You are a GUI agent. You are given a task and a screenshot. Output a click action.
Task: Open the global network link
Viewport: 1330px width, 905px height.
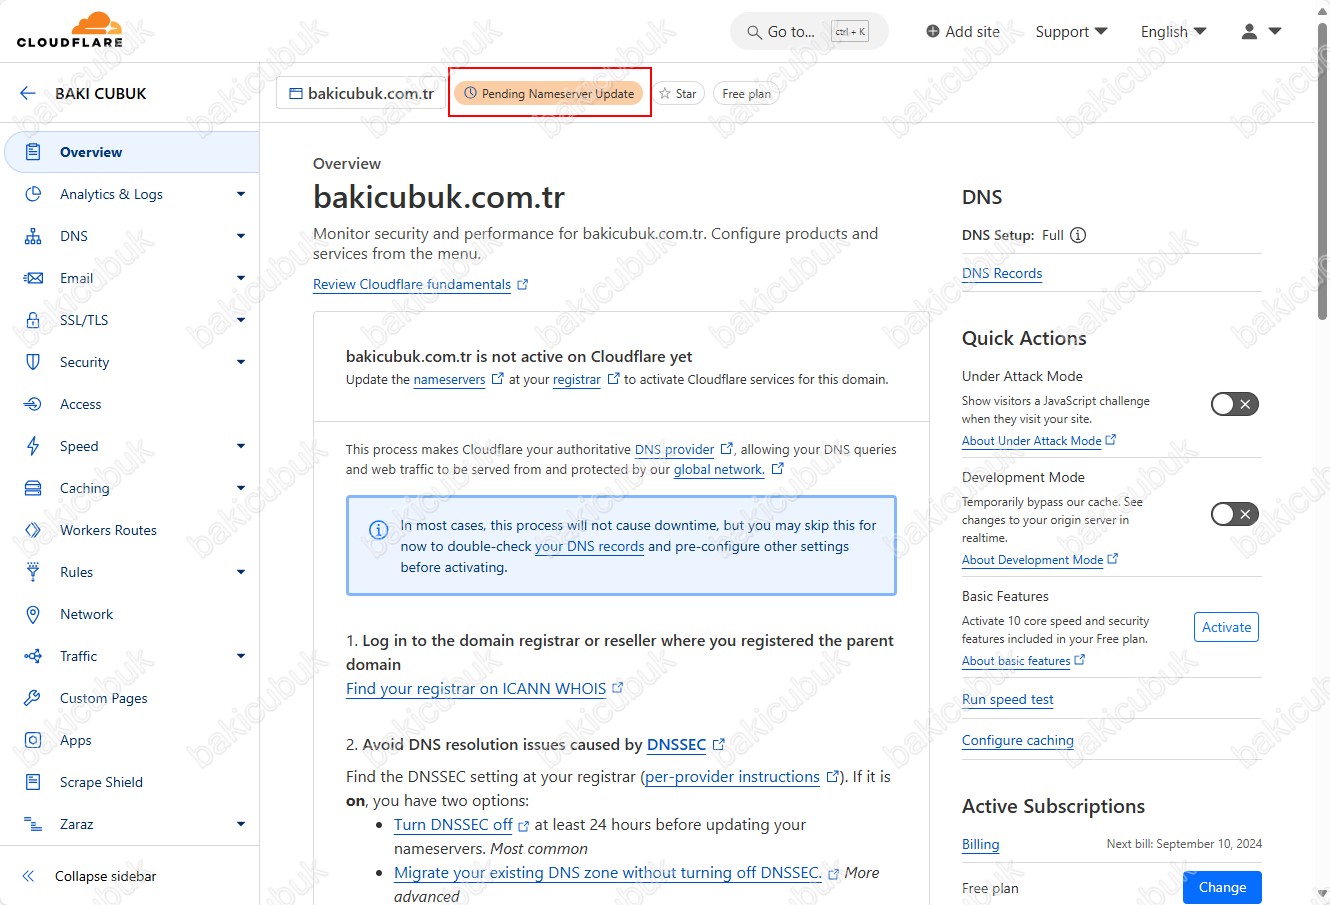(x=728, y=469)
